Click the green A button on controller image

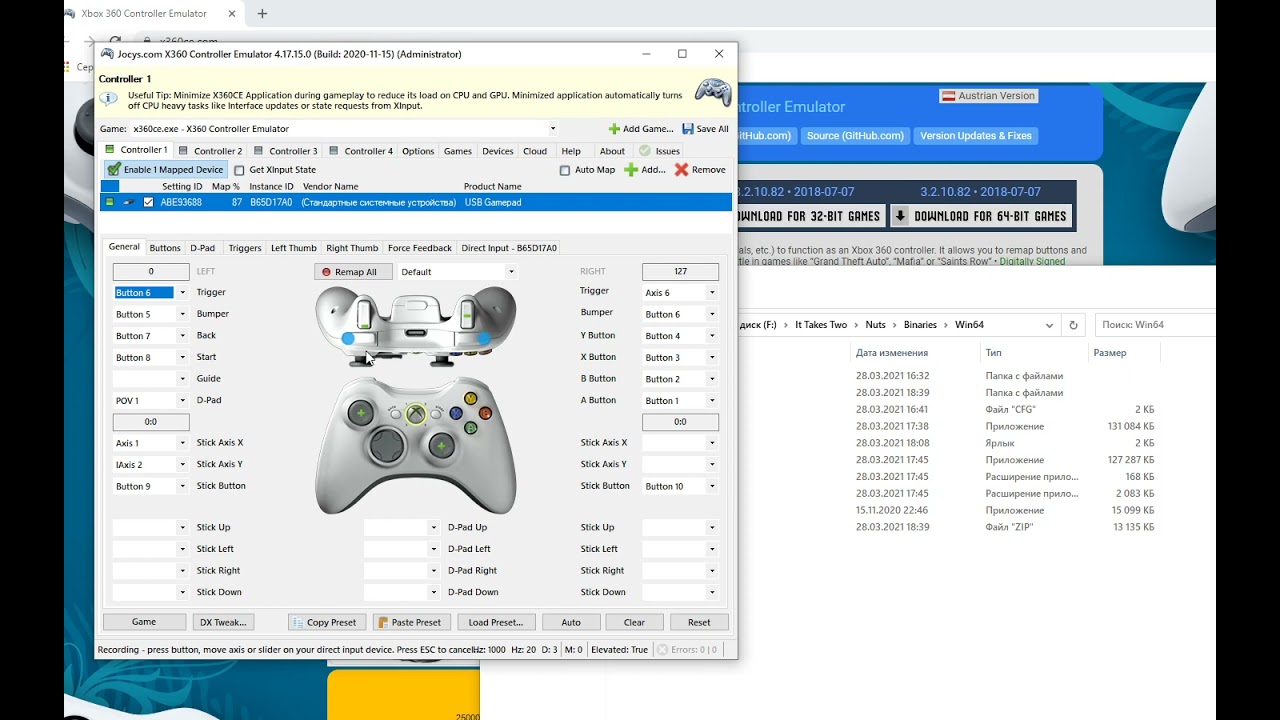click(x=471, y=427)
